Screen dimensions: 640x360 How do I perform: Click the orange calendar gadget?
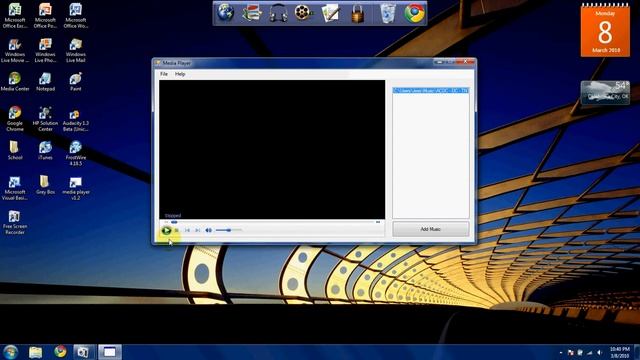tap(605, 31)
